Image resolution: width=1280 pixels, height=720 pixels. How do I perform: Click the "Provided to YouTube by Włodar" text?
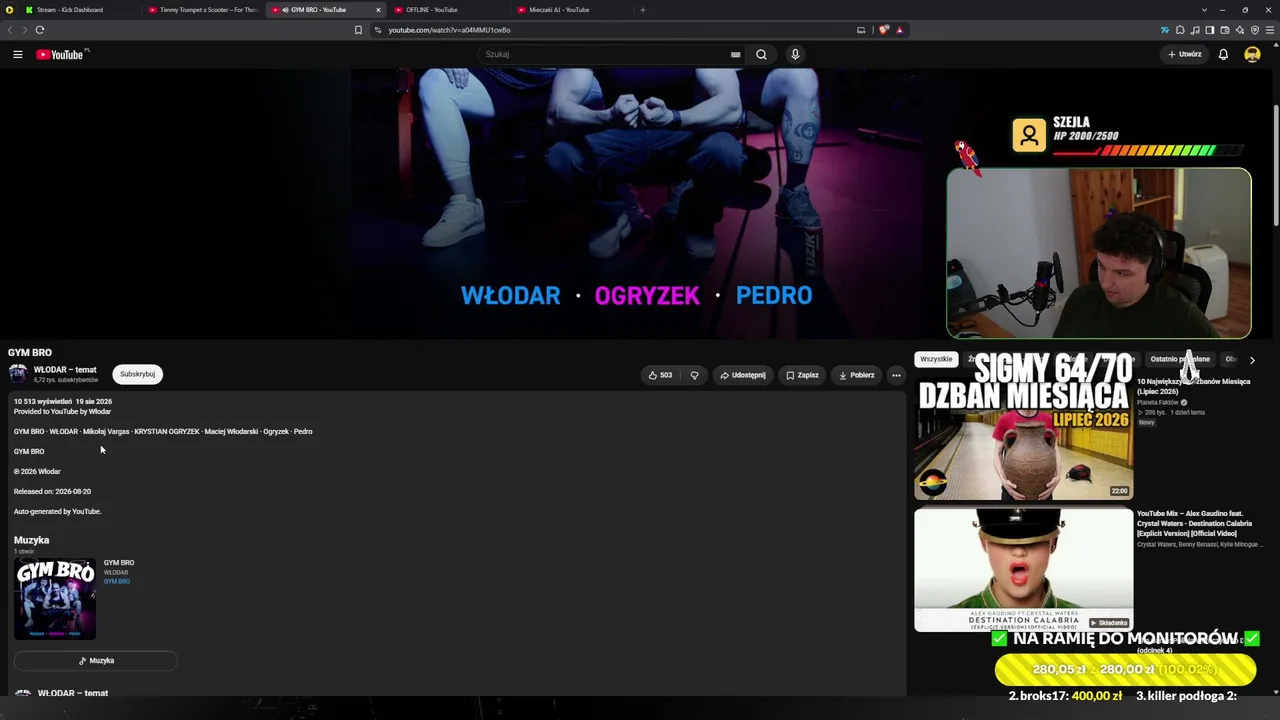coord(62,412)
